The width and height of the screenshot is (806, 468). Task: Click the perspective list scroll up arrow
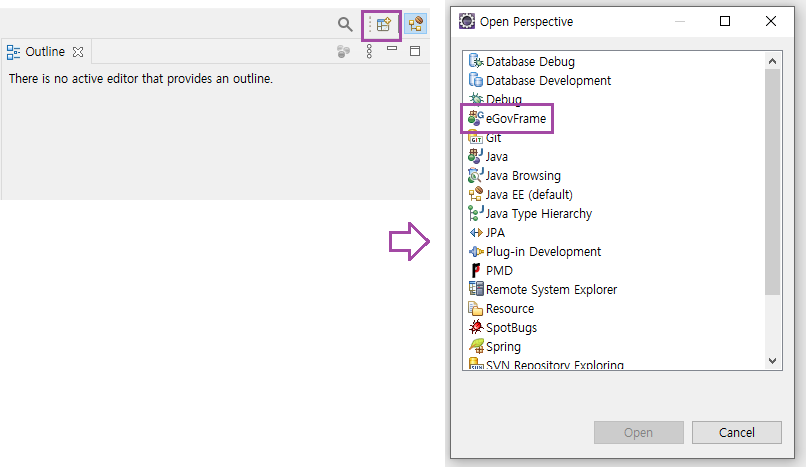coord(772,61)
